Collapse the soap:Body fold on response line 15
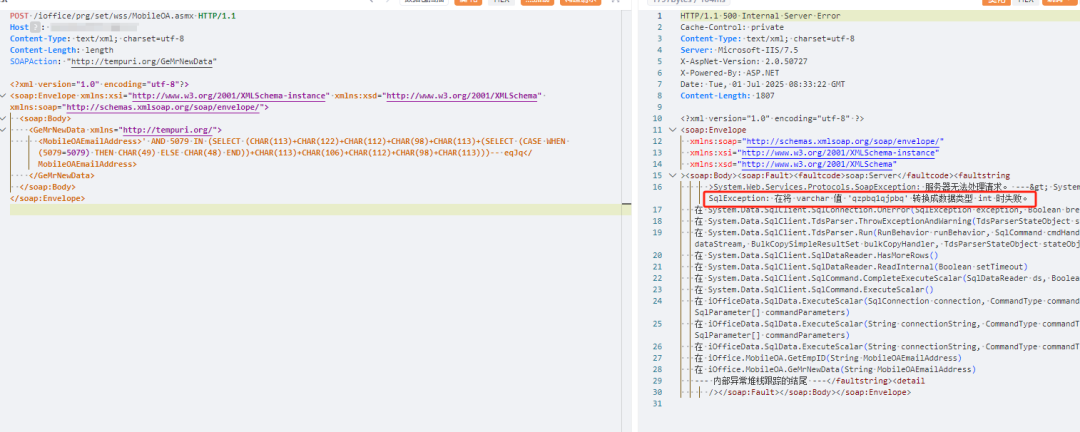The height and width of the screenshot is (432, 1080). tap(673, 176)
